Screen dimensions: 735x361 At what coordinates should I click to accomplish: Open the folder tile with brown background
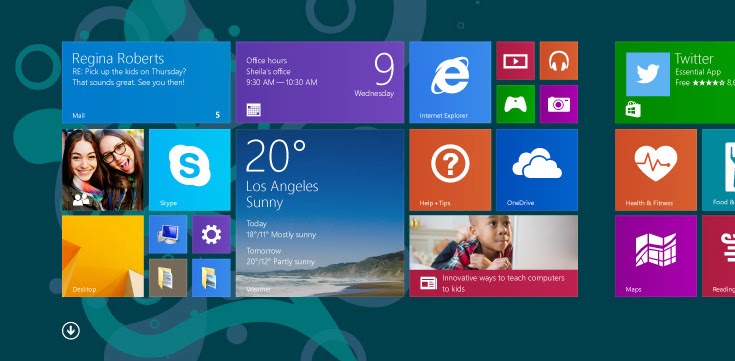tap(168, 278)
